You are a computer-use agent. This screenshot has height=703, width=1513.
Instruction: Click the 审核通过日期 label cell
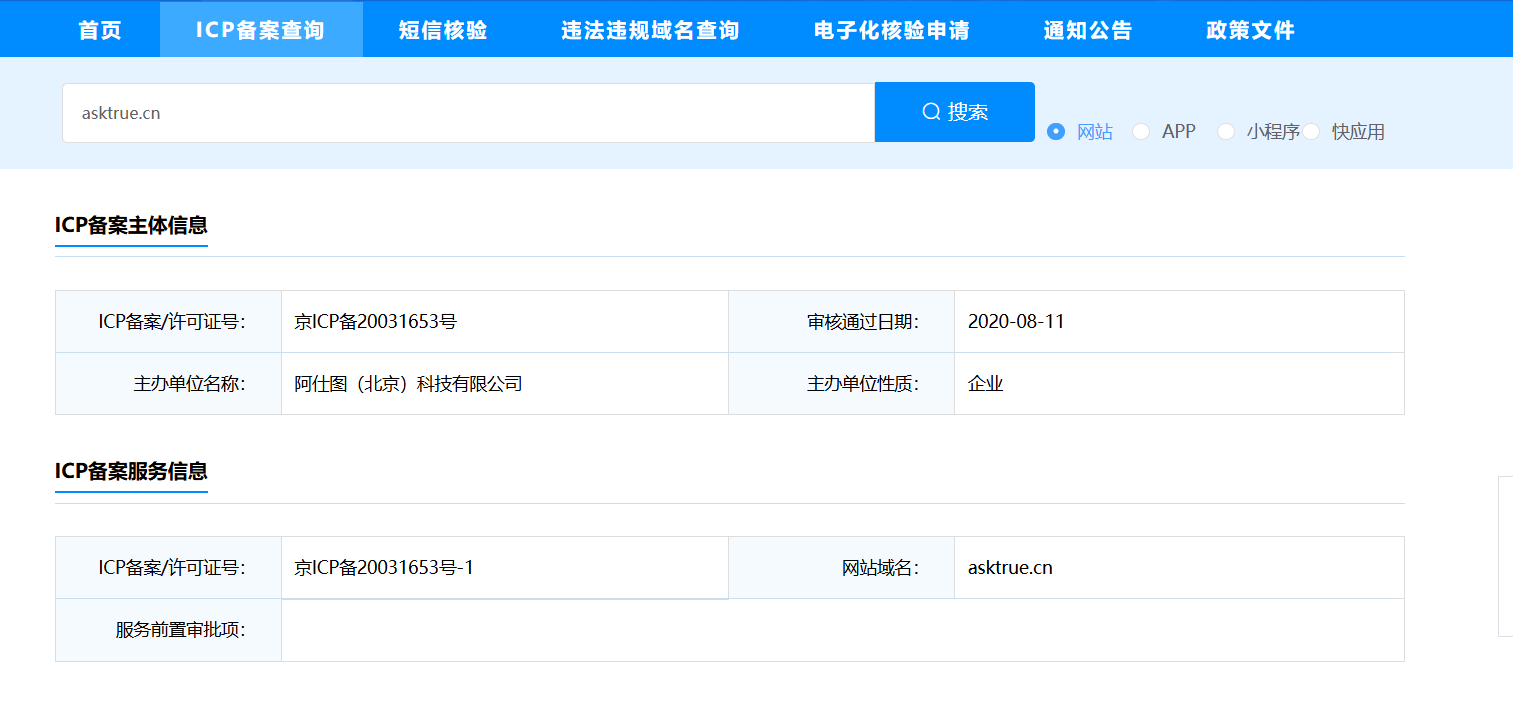[x=842, y=322]
